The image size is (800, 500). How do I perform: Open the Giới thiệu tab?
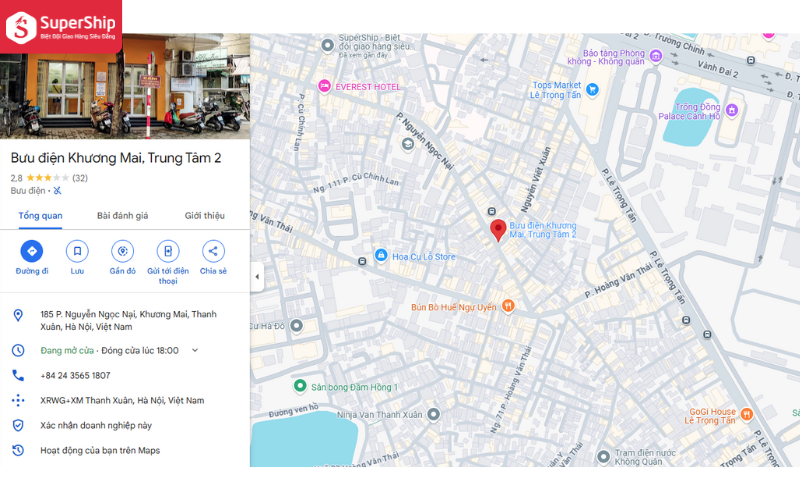pos(205,215)
